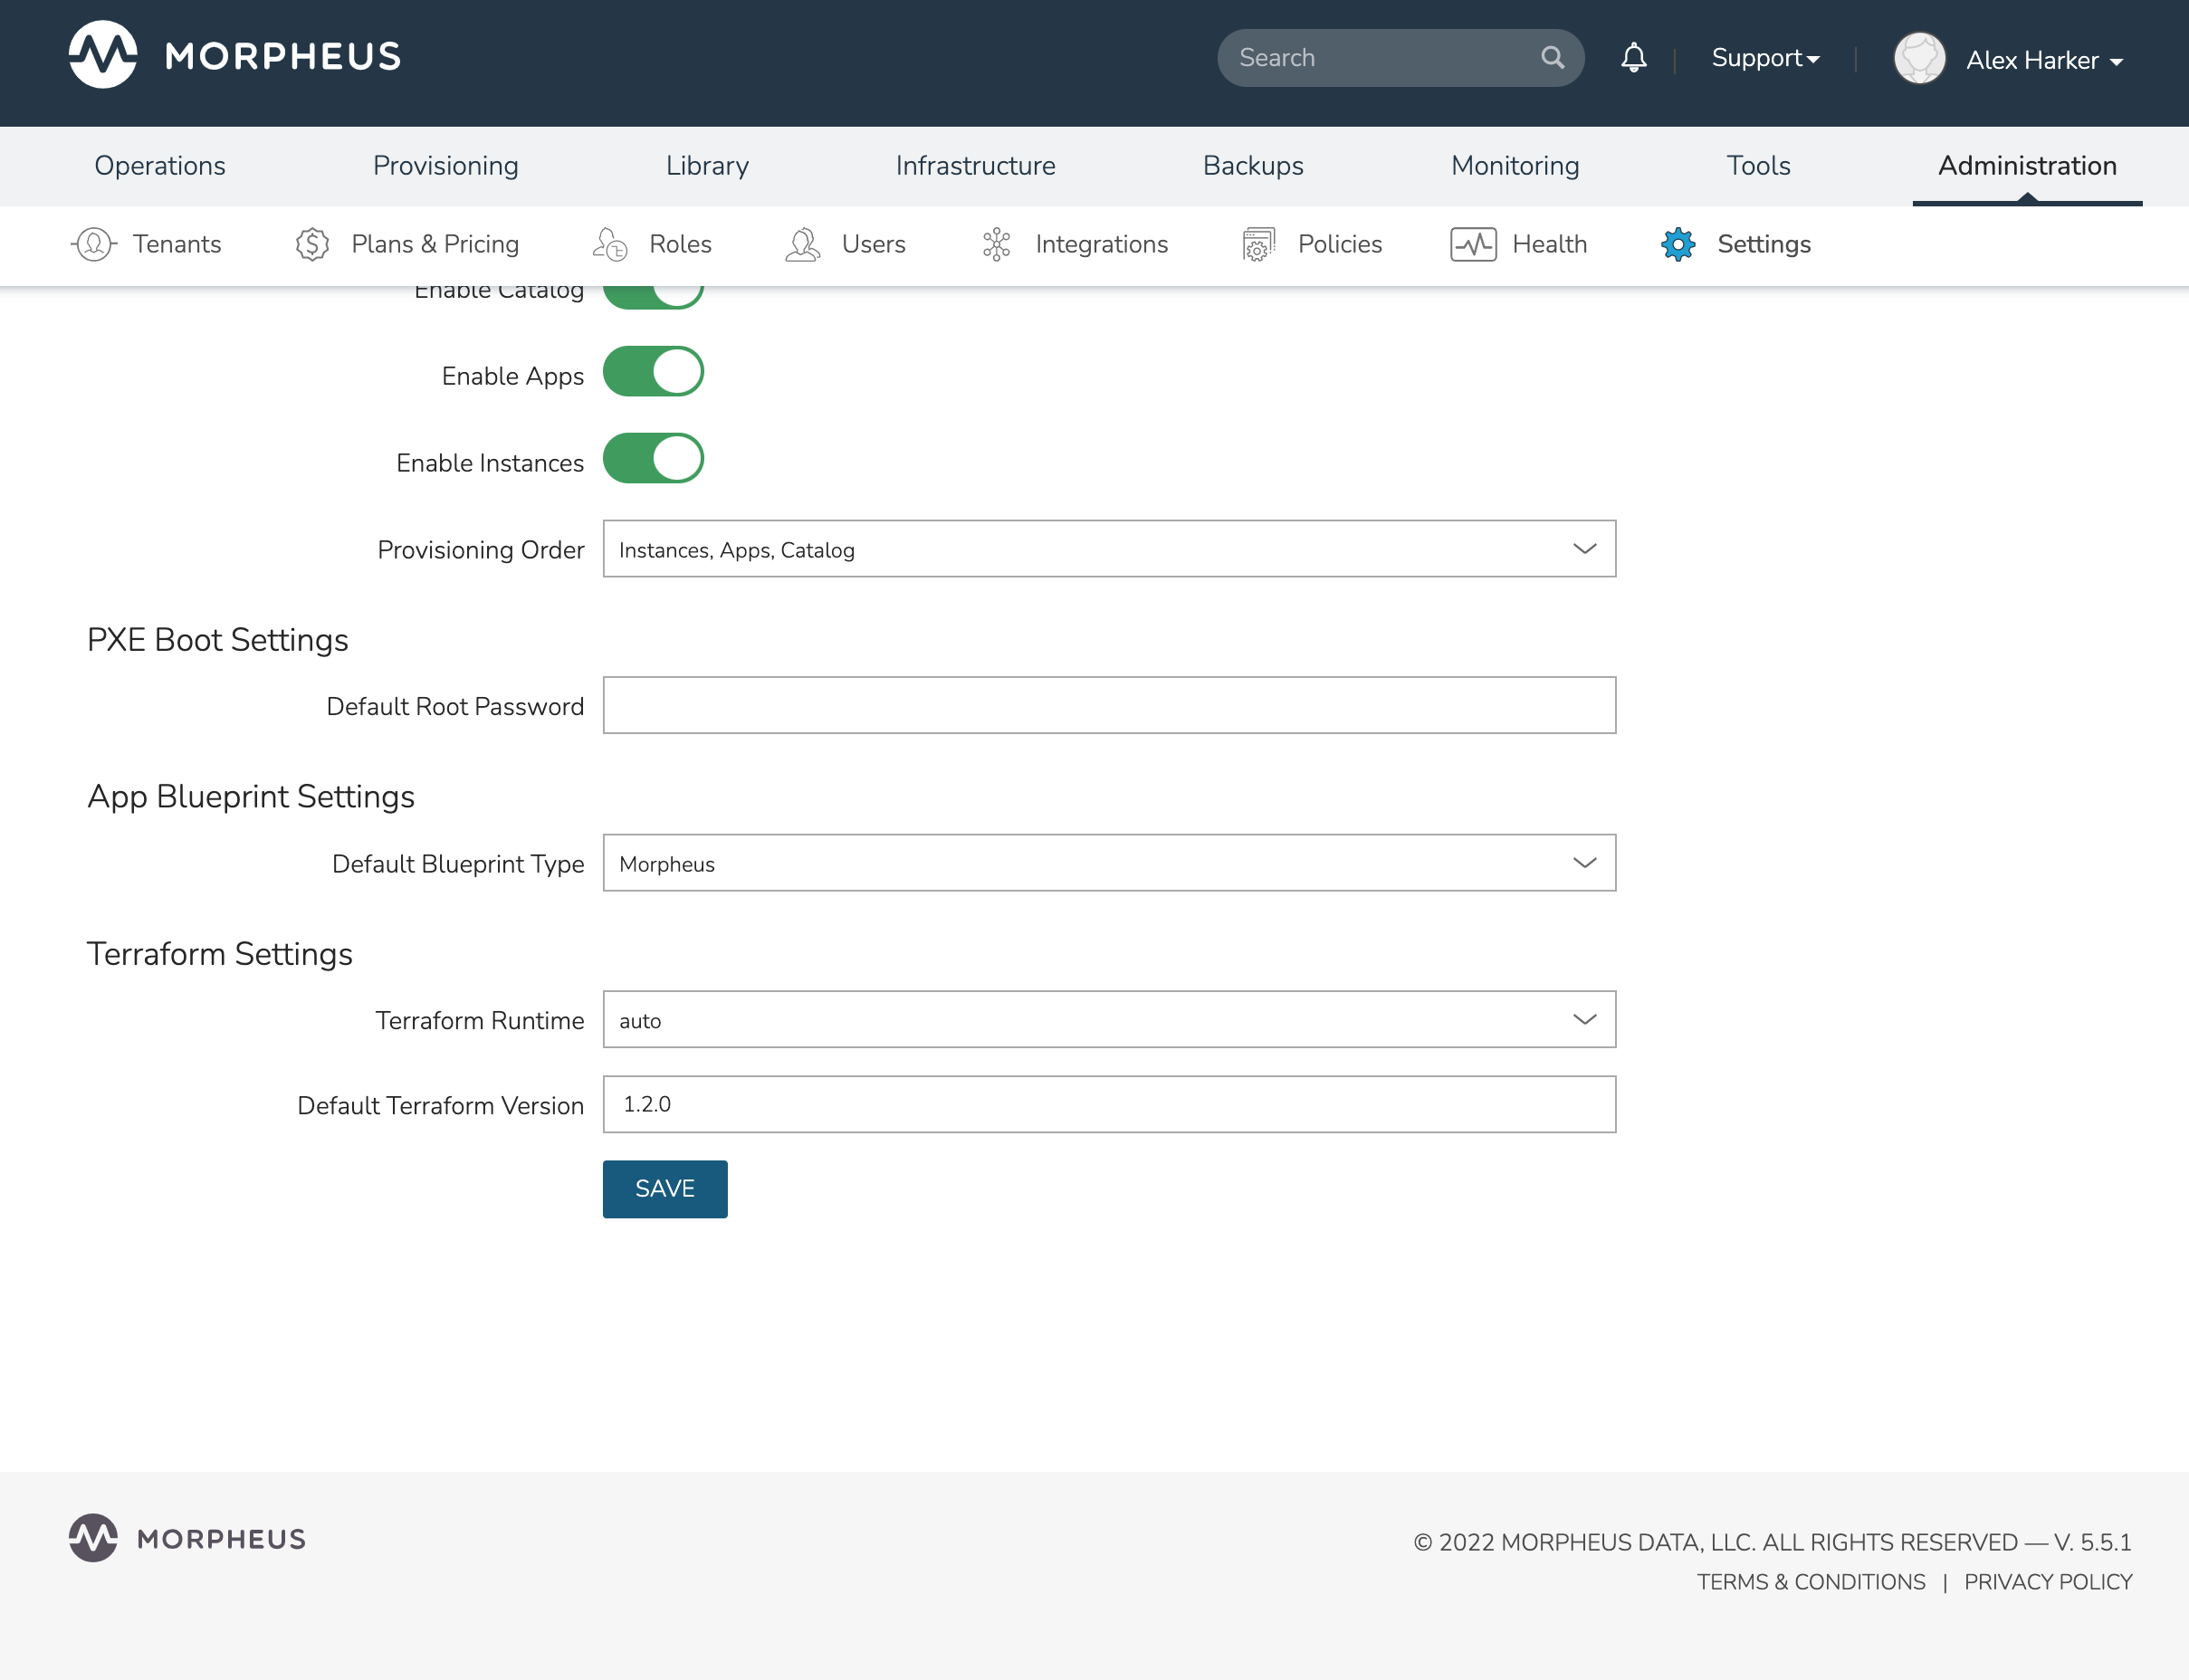This screenshot has width=2189, height=1680.
Task: Click the Default Root Password field
Action: tap(1108, 706)
